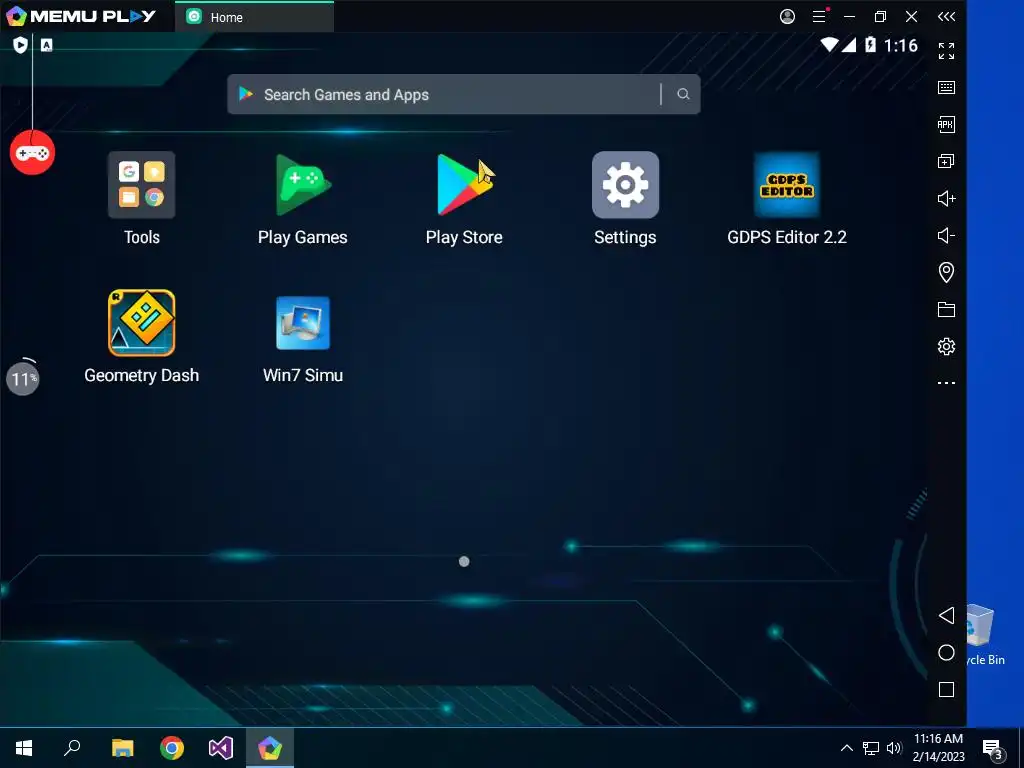This screenshot has height=768, width=1024.
Task: Select the Recycle Bin on desktop
Action: click(984, 635)
